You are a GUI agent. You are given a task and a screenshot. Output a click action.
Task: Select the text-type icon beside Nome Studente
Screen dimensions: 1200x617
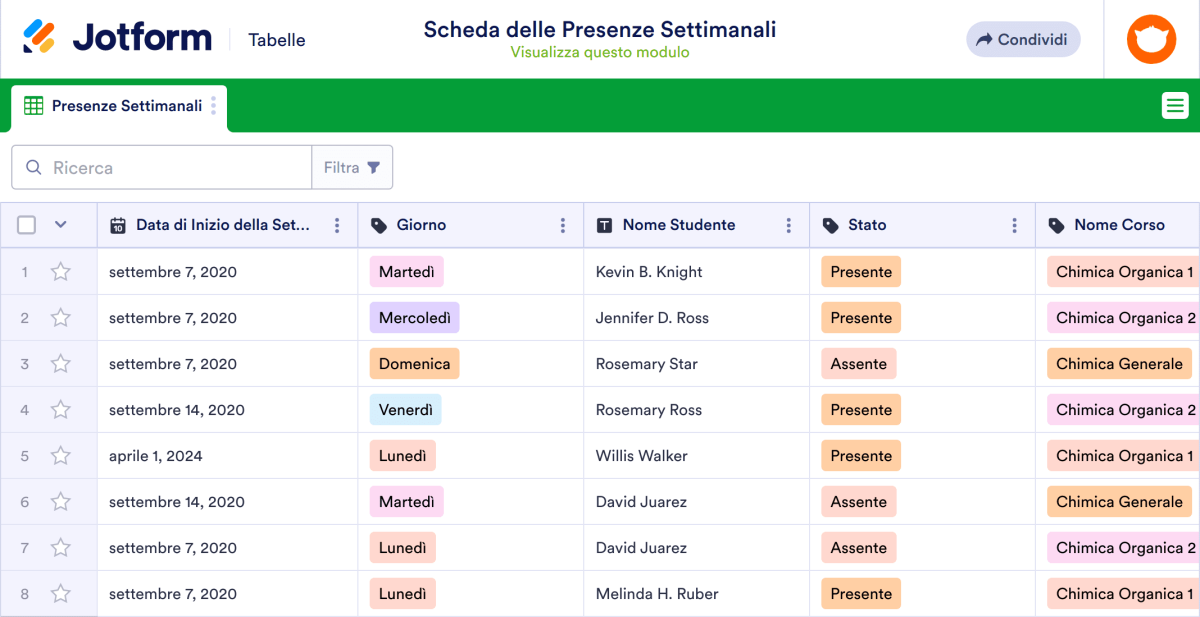click(605, 225)
